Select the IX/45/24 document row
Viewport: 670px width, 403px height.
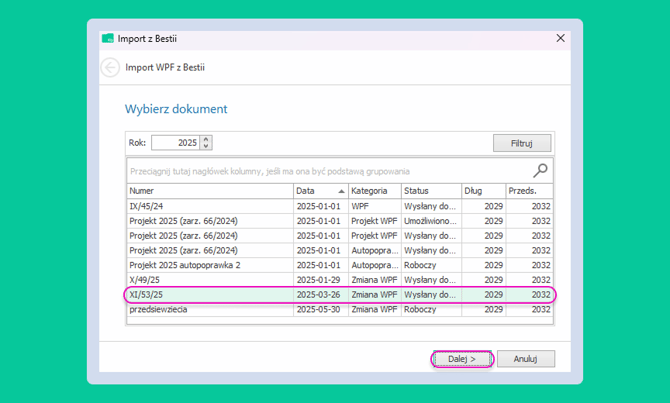[340, 206]
